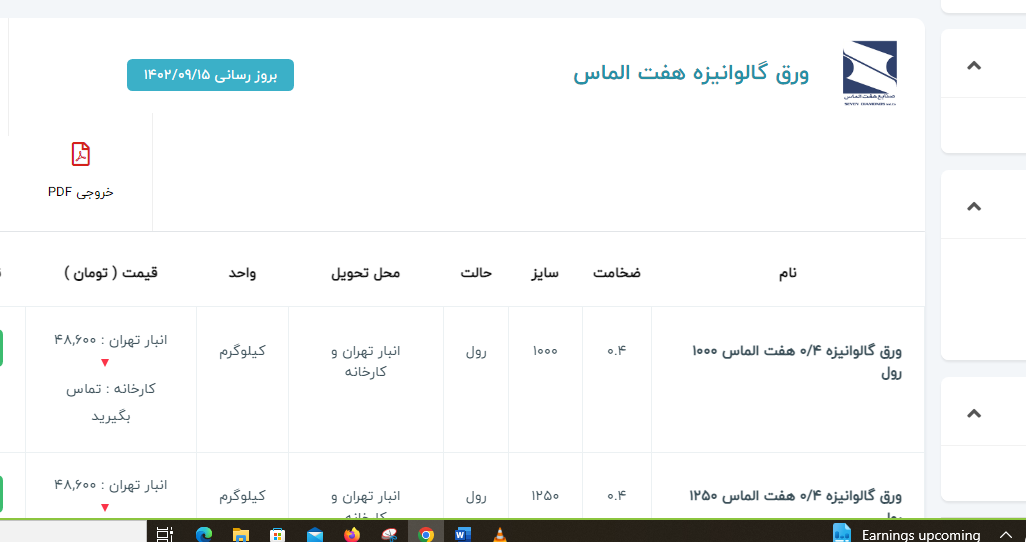1026x542 pixels.
Task: Click the Task View button
Action: (166, 534)
